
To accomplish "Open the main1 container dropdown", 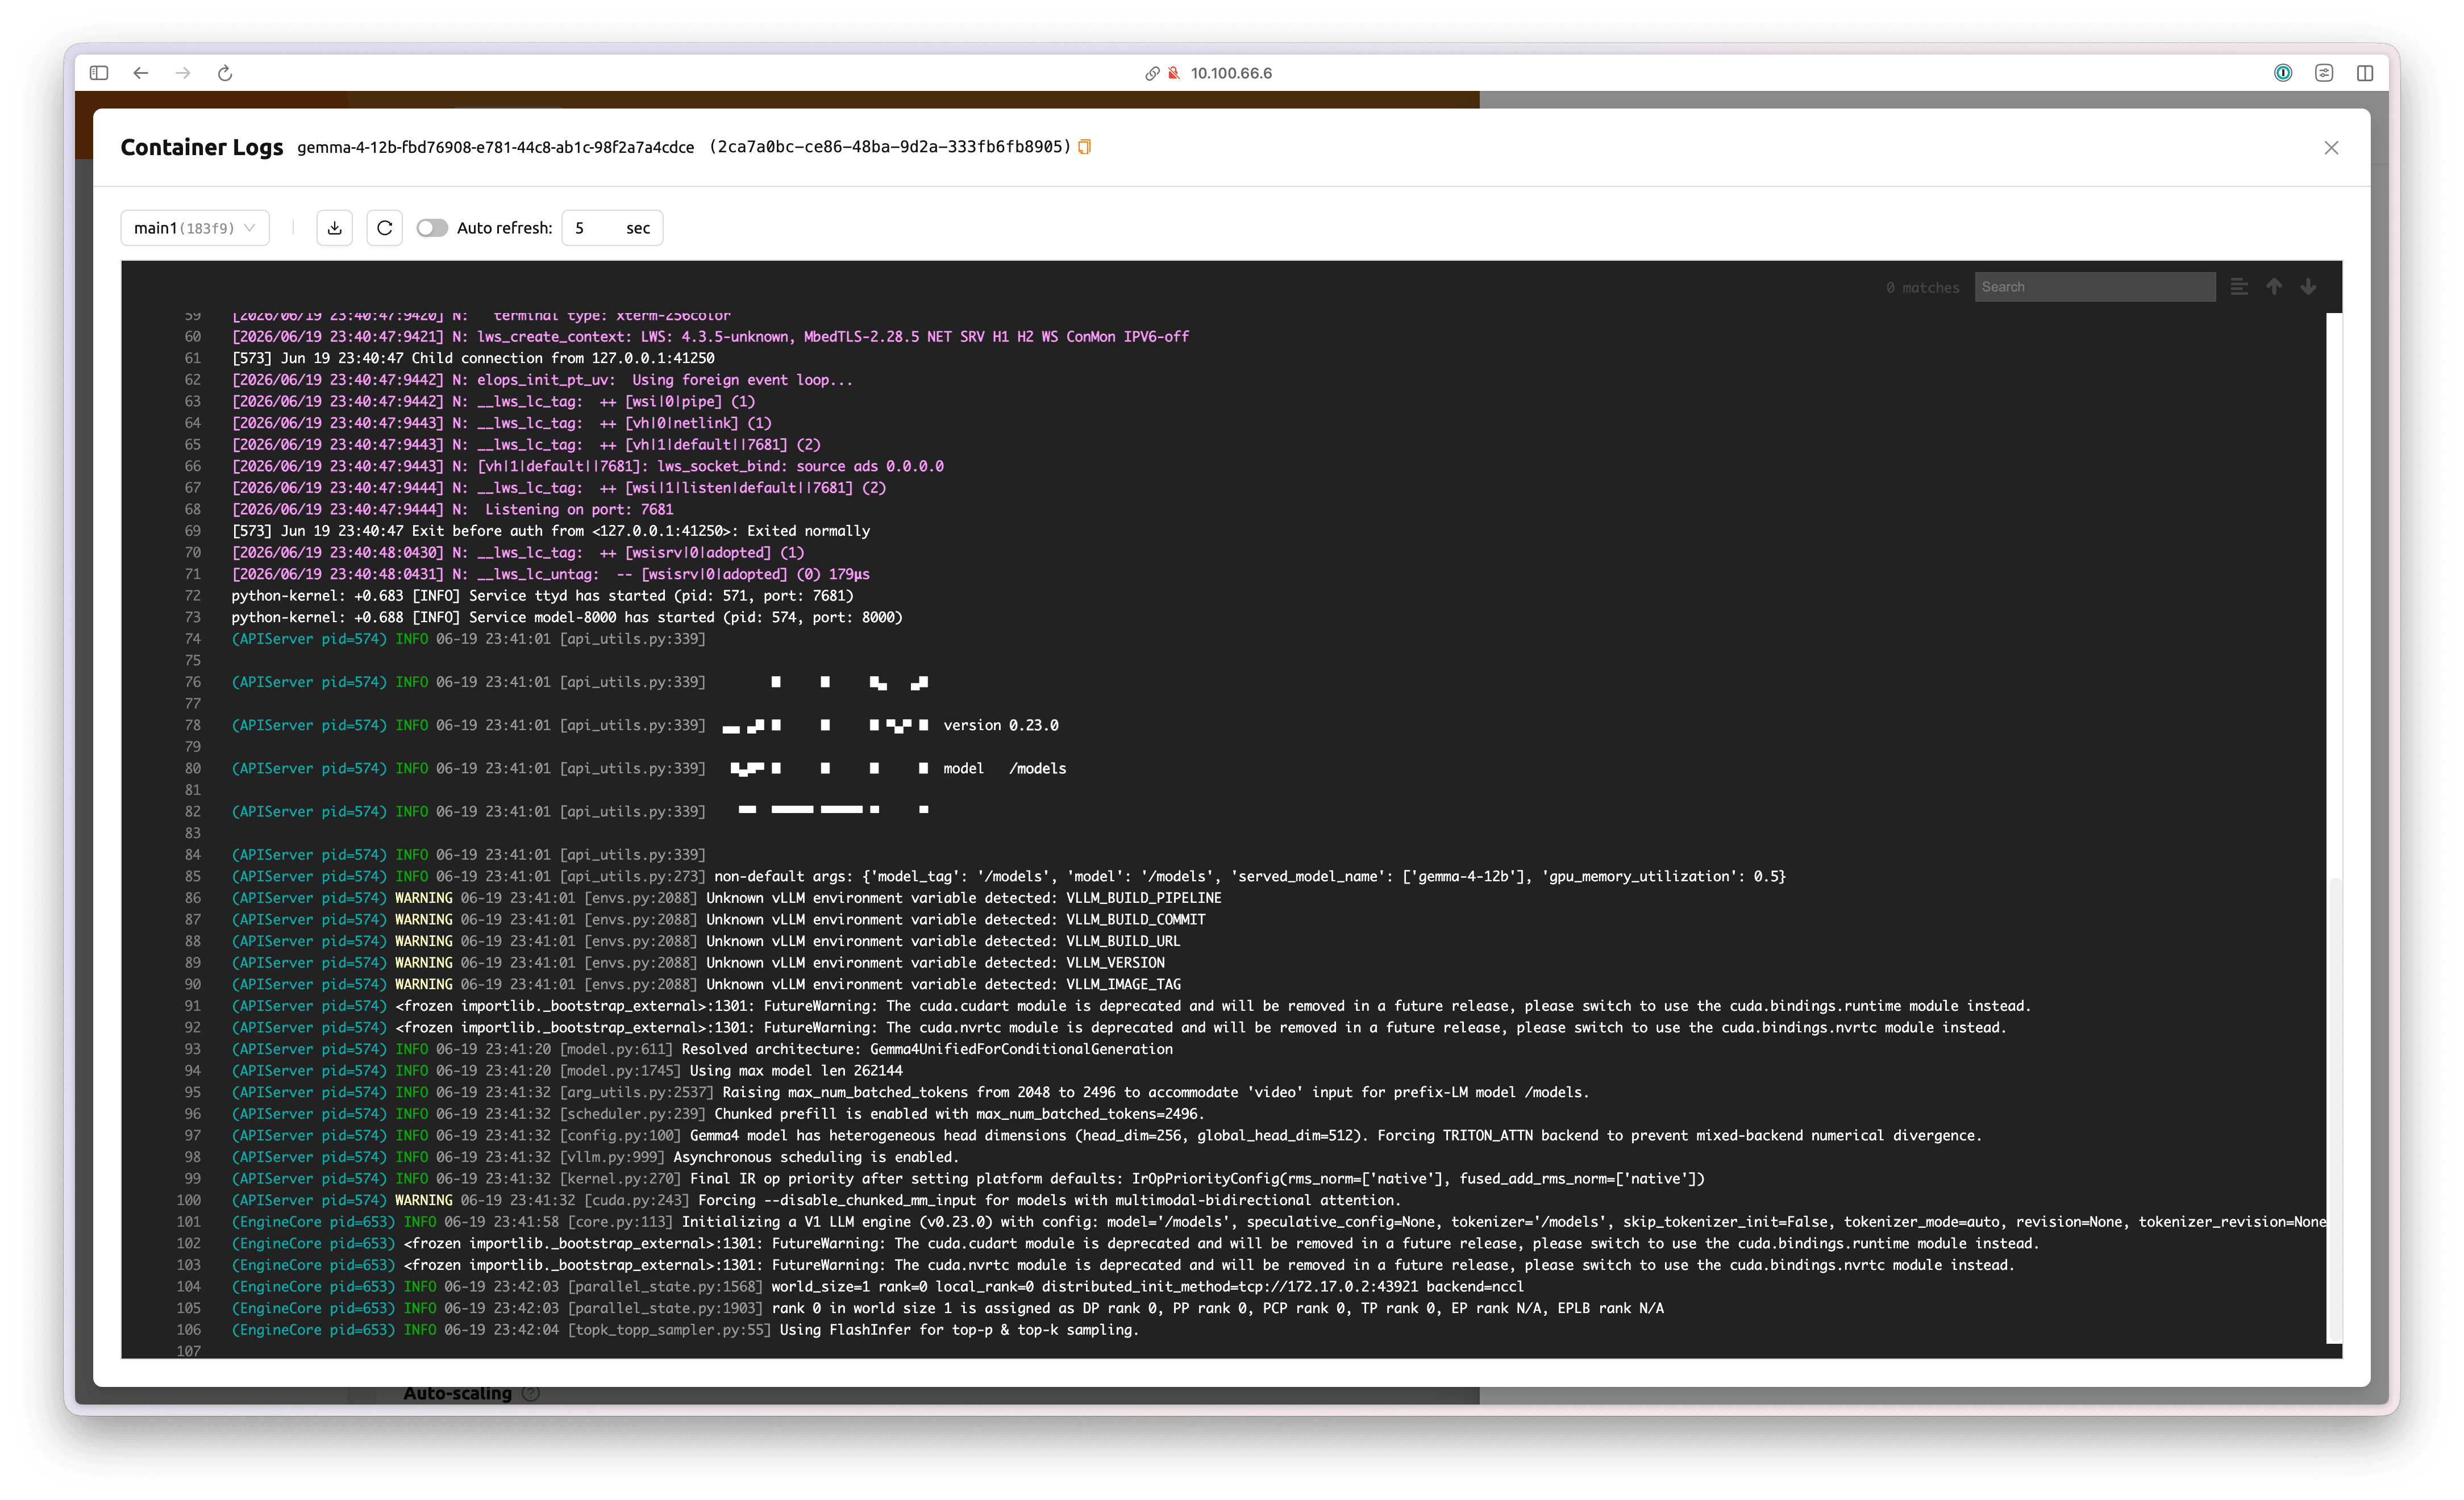I will coord(195,228).
